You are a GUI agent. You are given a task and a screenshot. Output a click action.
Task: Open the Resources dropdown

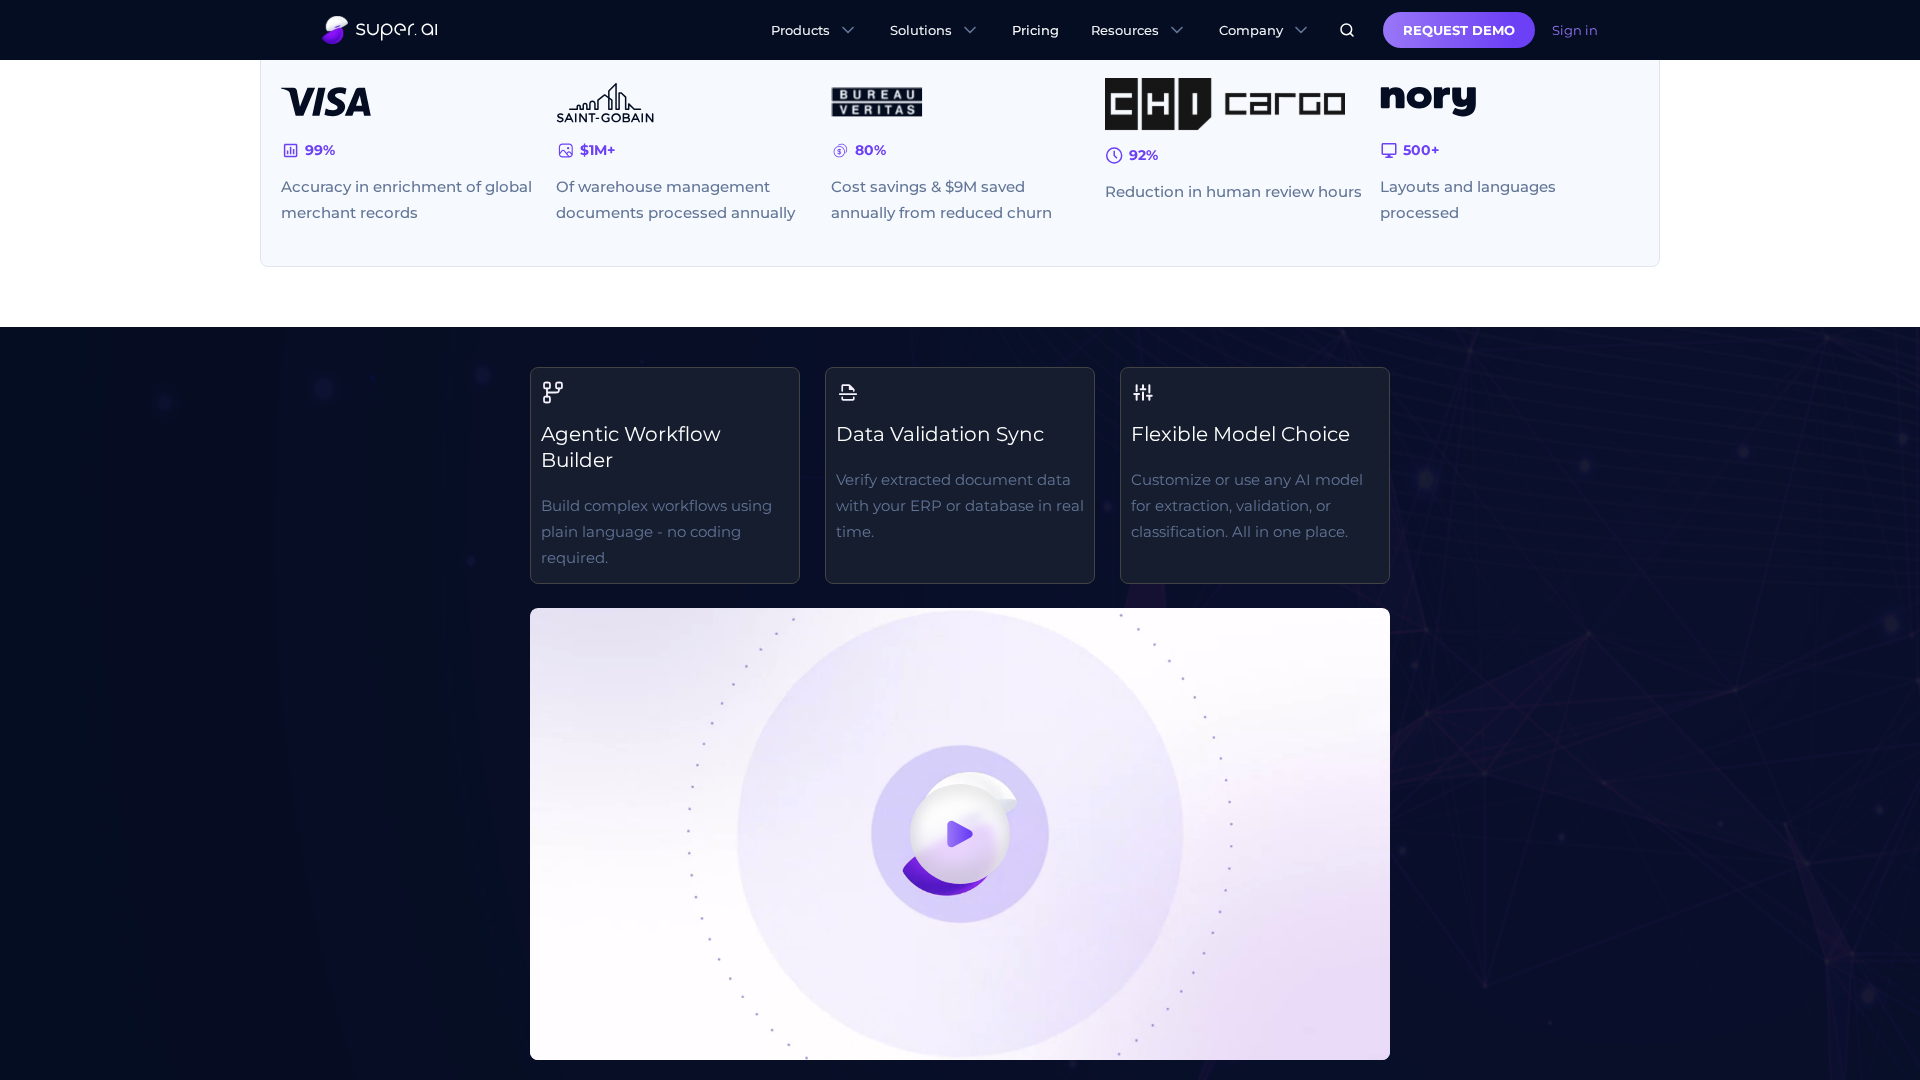point(1137,30)
